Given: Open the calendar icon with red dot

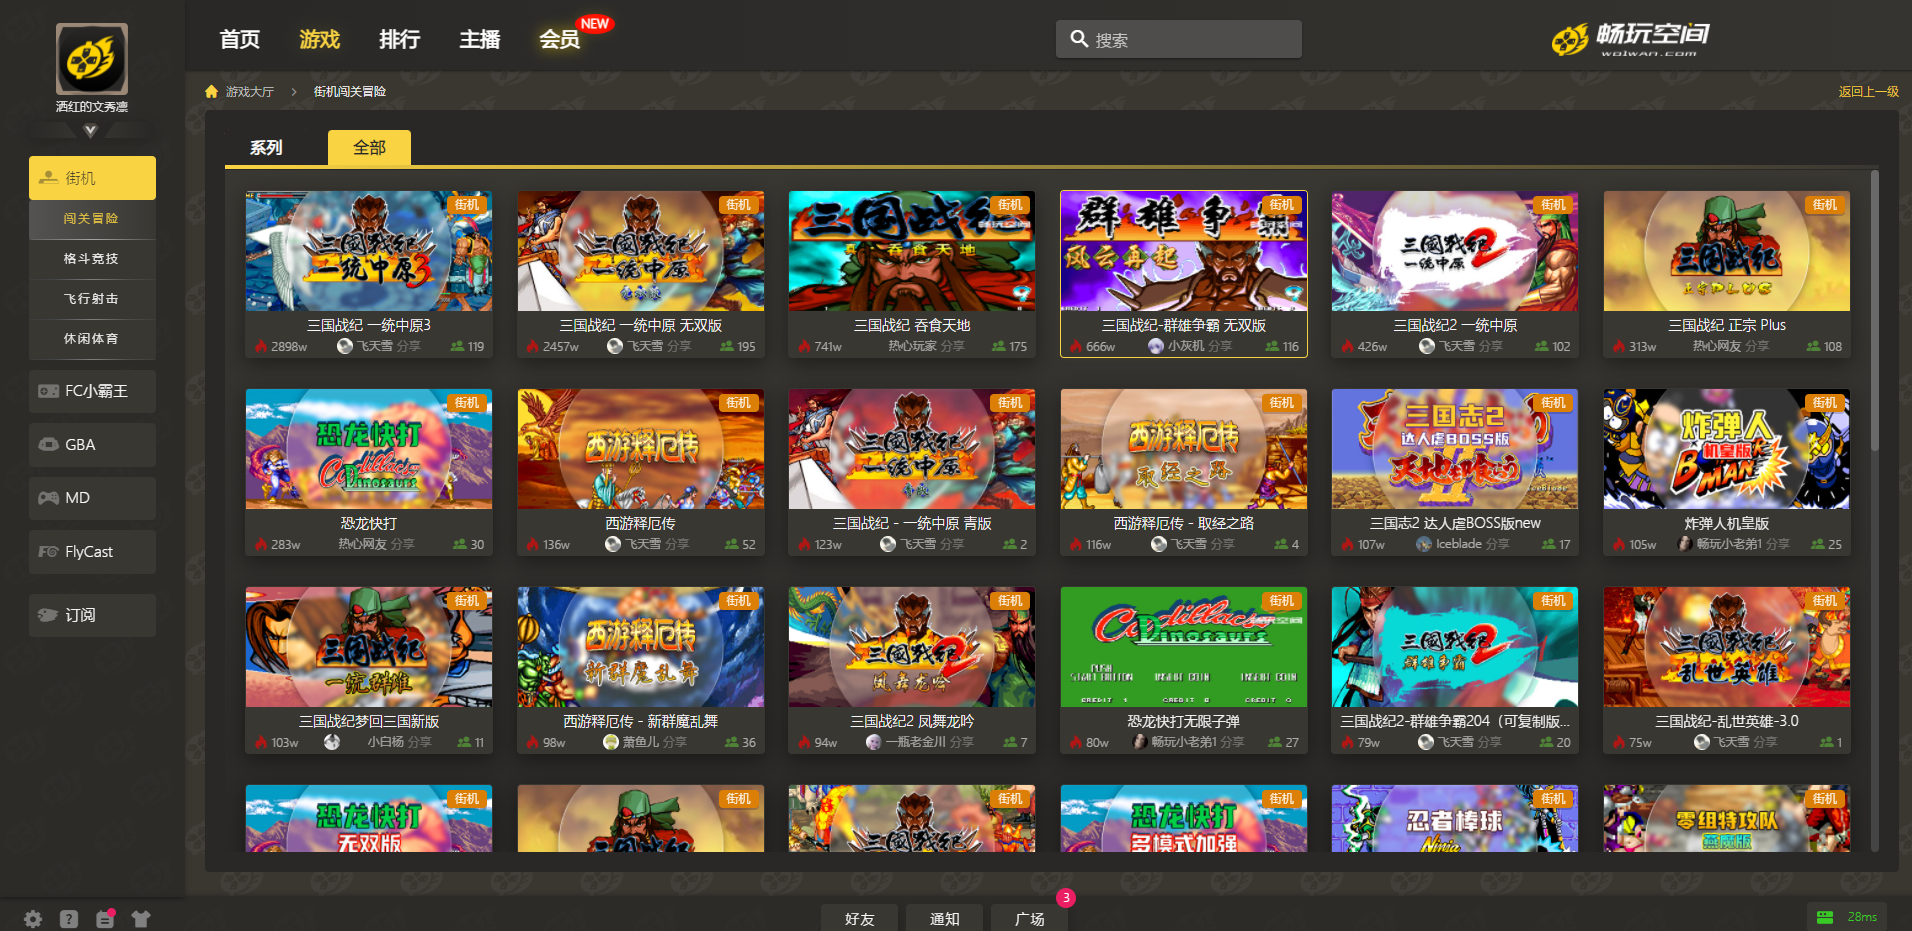Looking at the screenshot, I should [105, 918].
